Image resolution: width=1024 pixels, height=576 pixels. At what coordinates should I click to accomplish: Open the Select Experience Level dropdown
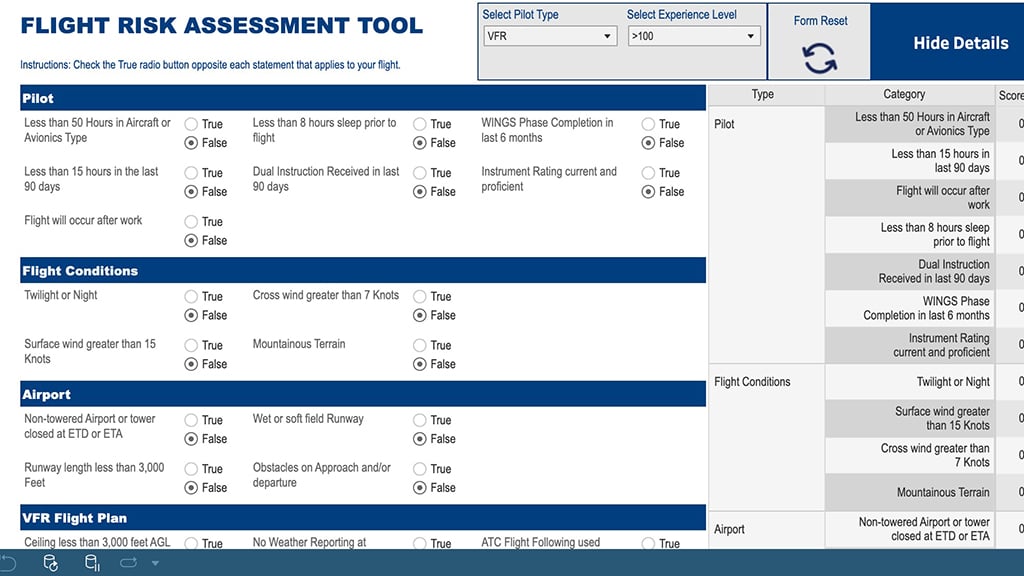coord(693,37)
